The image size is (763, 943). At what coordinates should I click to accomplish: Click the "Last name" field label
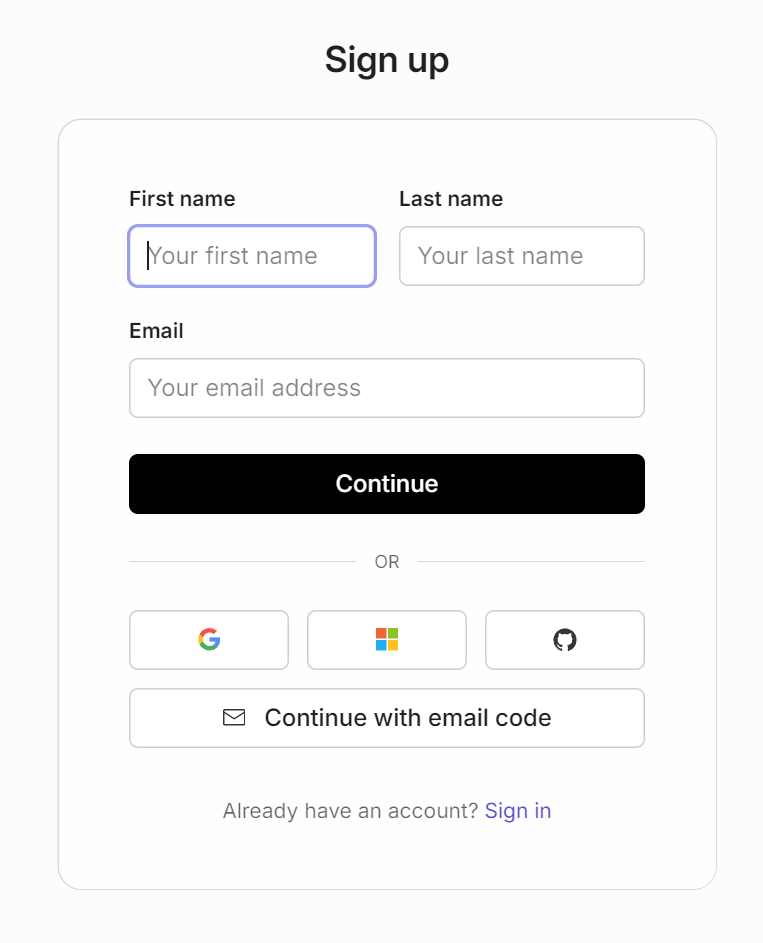(x=451, y=199)
